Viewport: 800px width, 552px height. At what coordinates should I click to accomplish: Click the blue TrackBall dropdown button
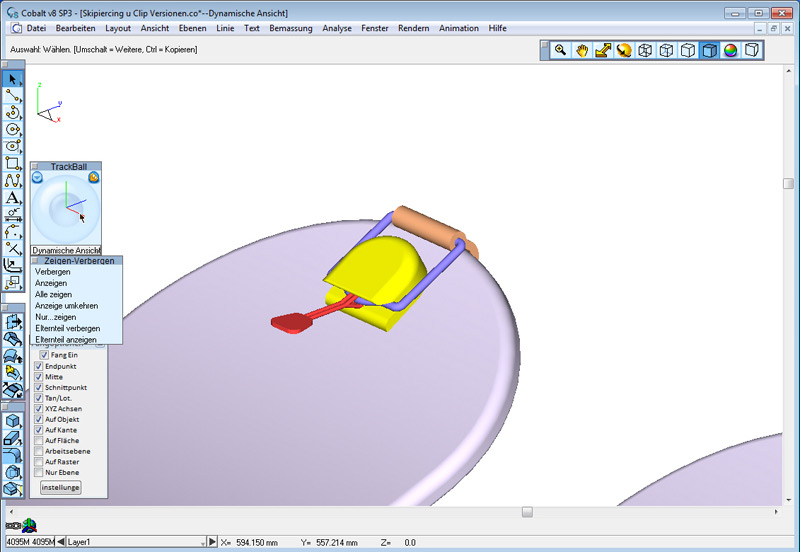tap(37, 178)
